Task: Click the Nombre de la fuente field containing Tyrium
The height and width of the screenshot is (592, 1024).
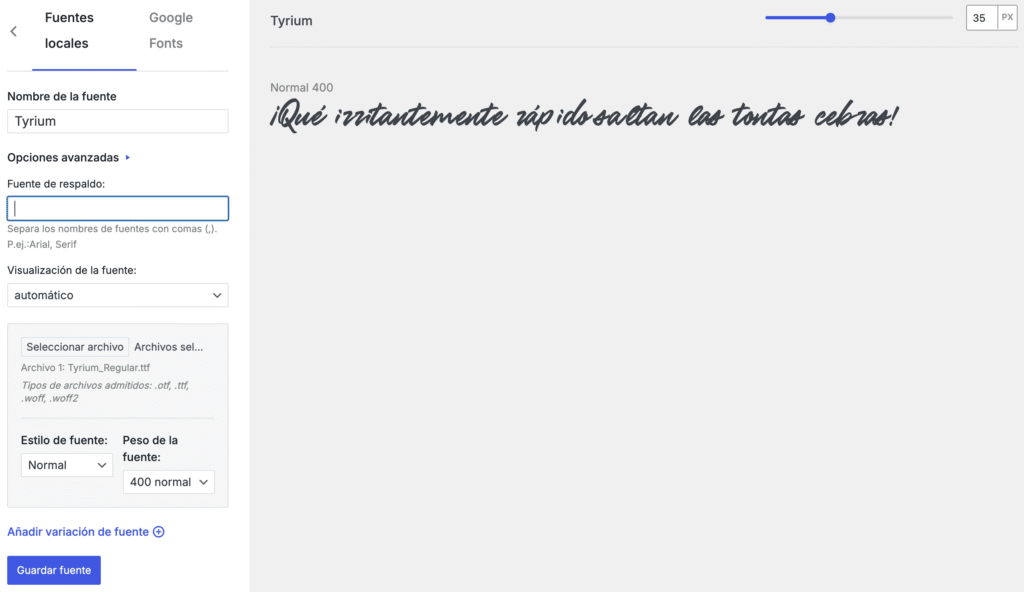Action: coord(117,120)
